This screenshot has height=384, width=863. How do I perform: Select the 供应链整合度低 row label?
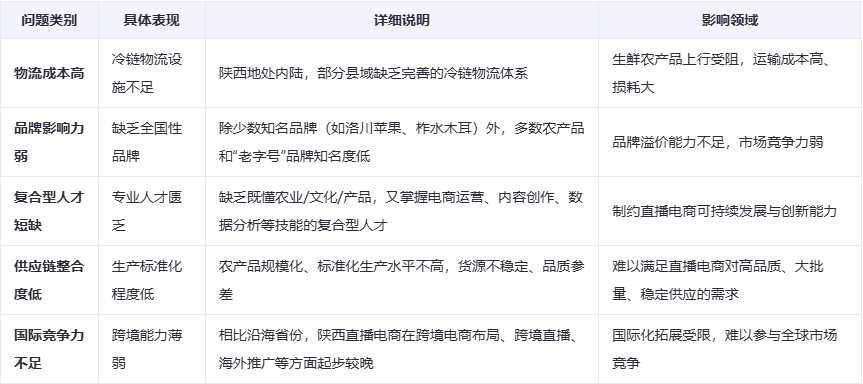(x=50, y=280)
